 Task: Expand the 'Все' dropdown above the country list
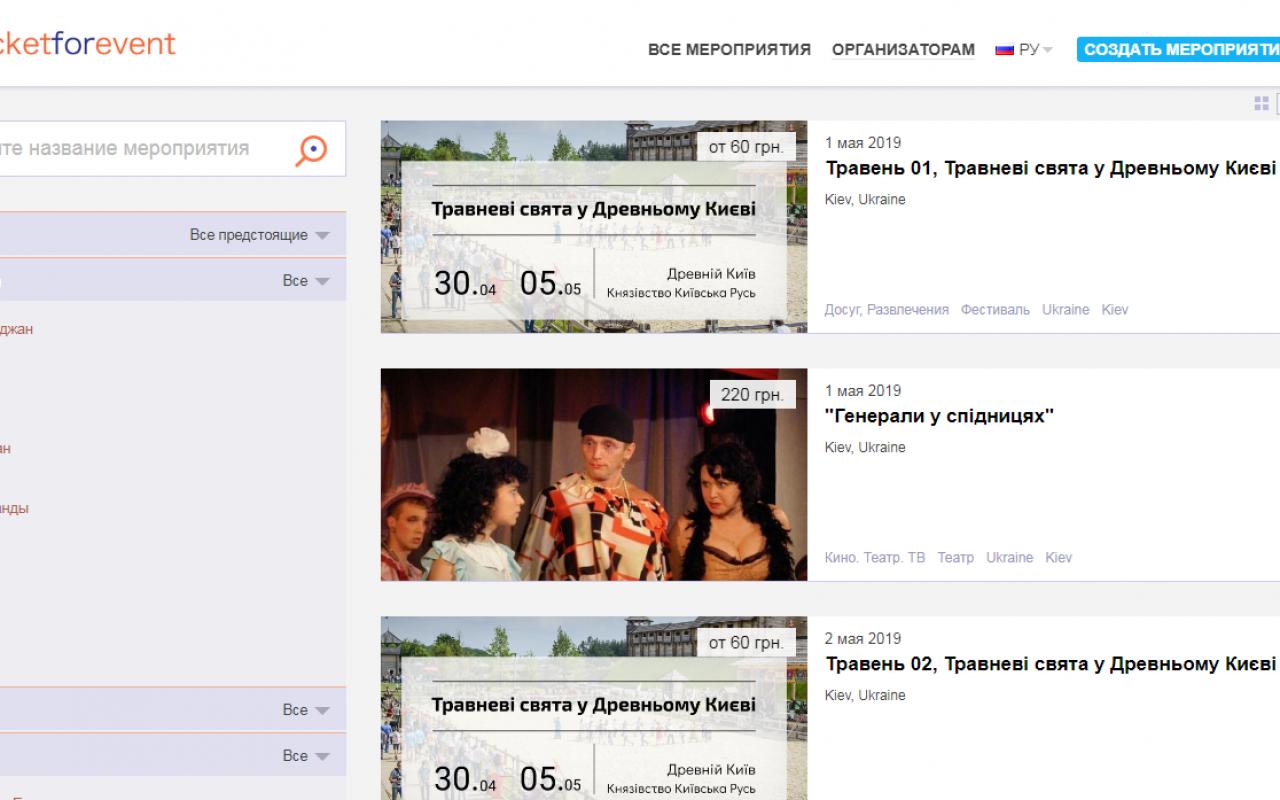306,281
